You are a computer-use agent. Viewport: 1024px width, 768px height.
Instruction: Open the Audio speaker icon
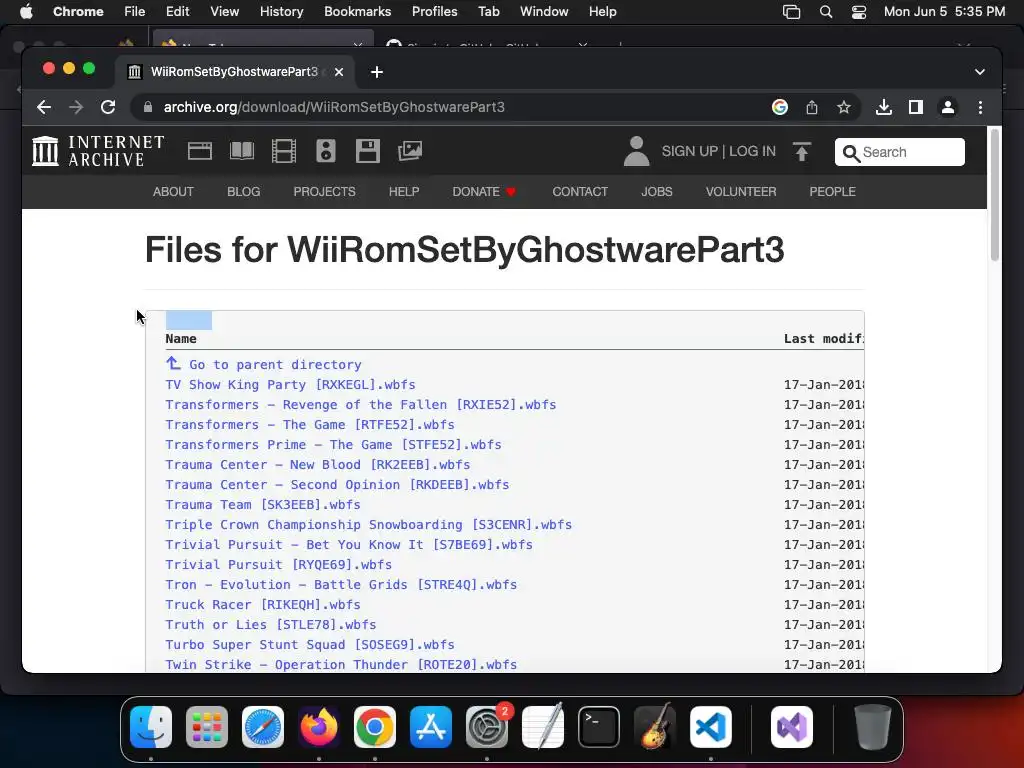[325, 151]
